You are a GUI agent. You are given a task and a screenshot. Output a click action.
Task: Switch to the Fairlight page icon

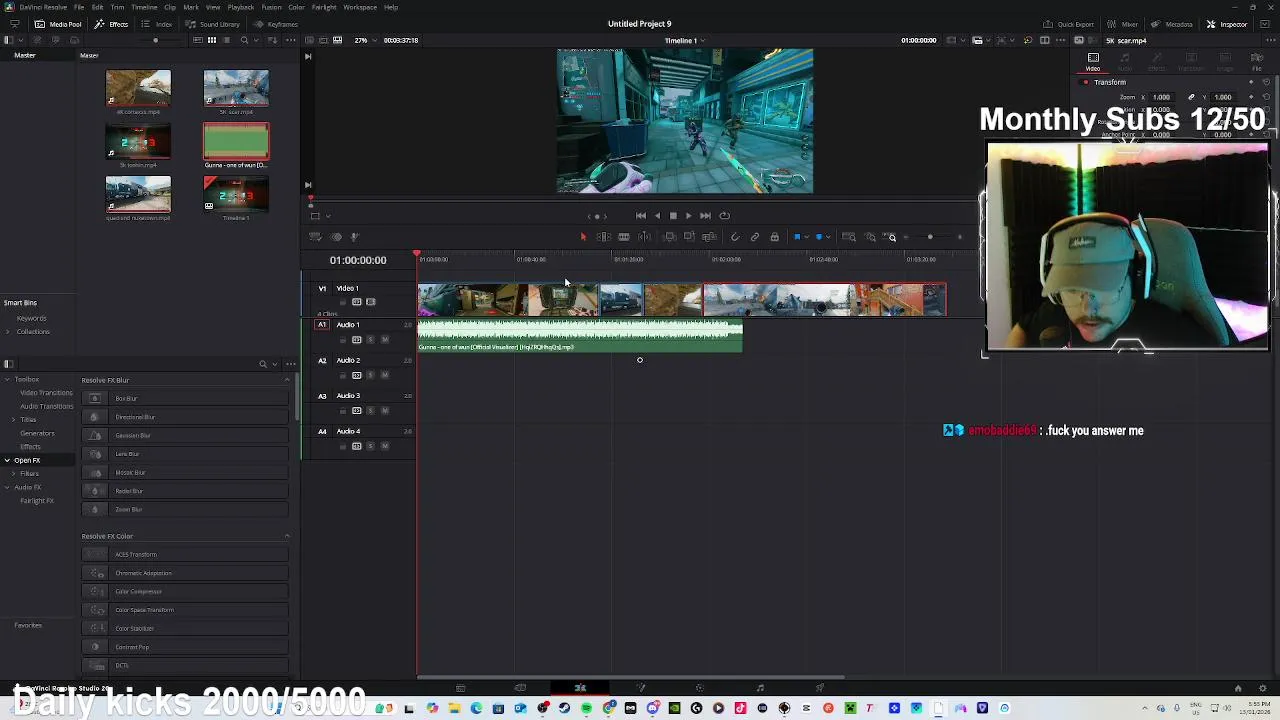click(760, 688)
